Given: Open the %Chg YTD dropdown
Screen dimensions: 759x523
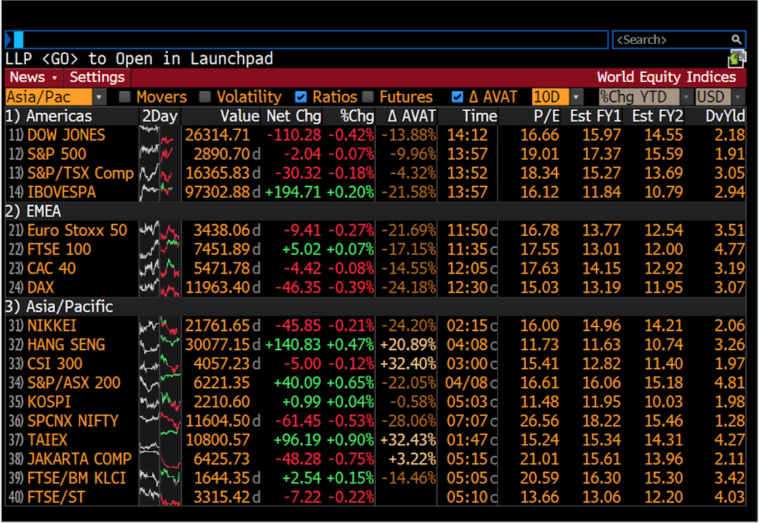Looking at the screenshot, I should (686, 97).
